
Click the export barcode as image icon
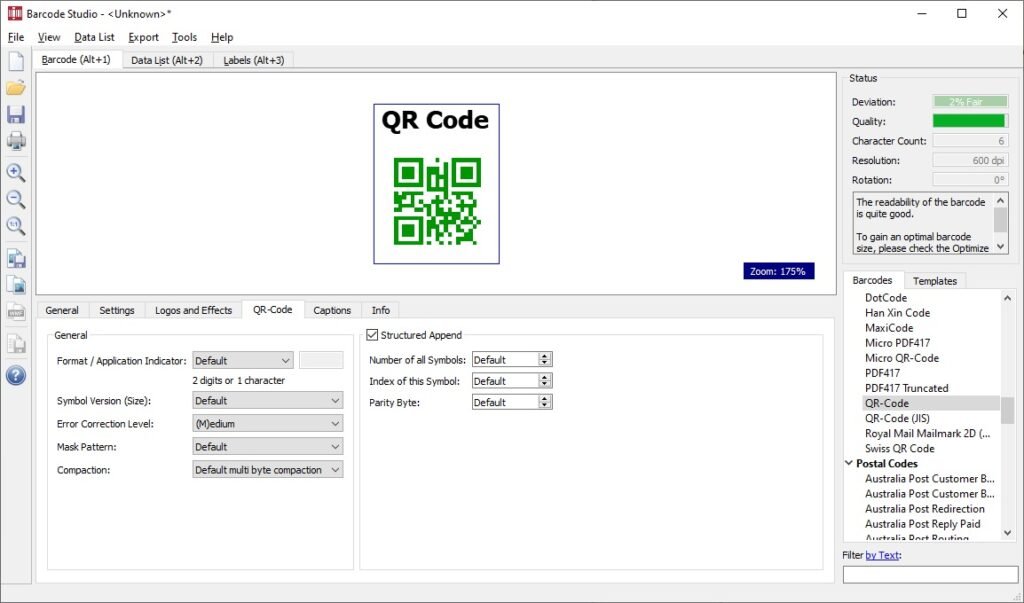coord(16,285)
